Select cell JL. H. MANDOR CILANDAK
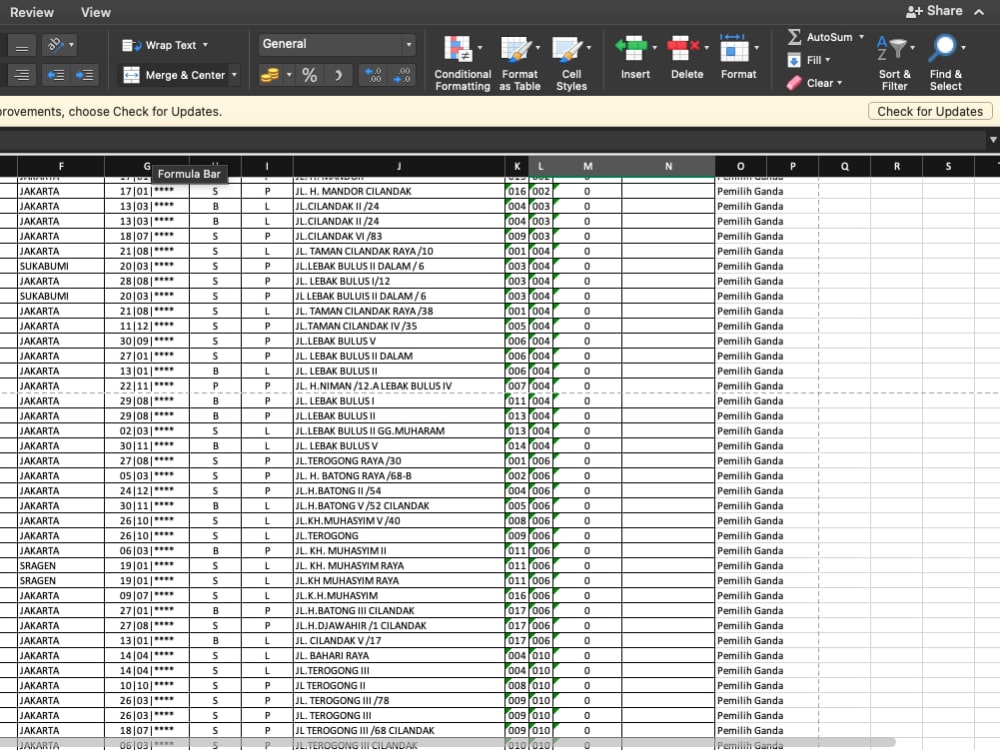 (399, 191)
